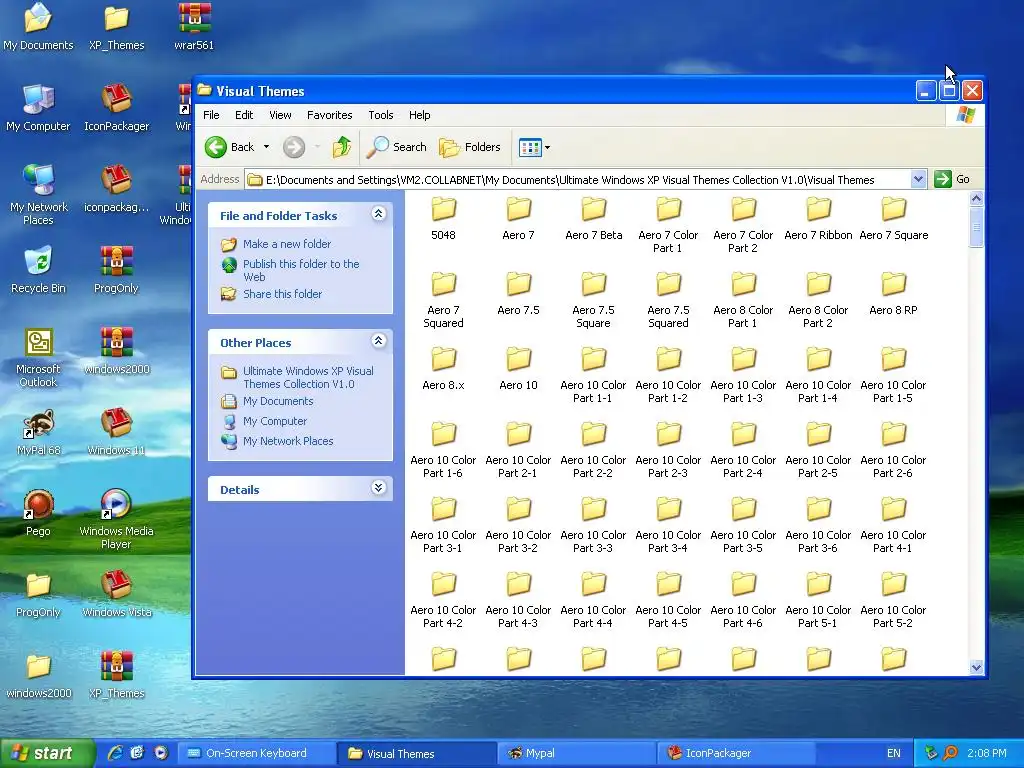1024x768 pixels.
Task: Open the Help menu
Action: (x=419, y=115)
